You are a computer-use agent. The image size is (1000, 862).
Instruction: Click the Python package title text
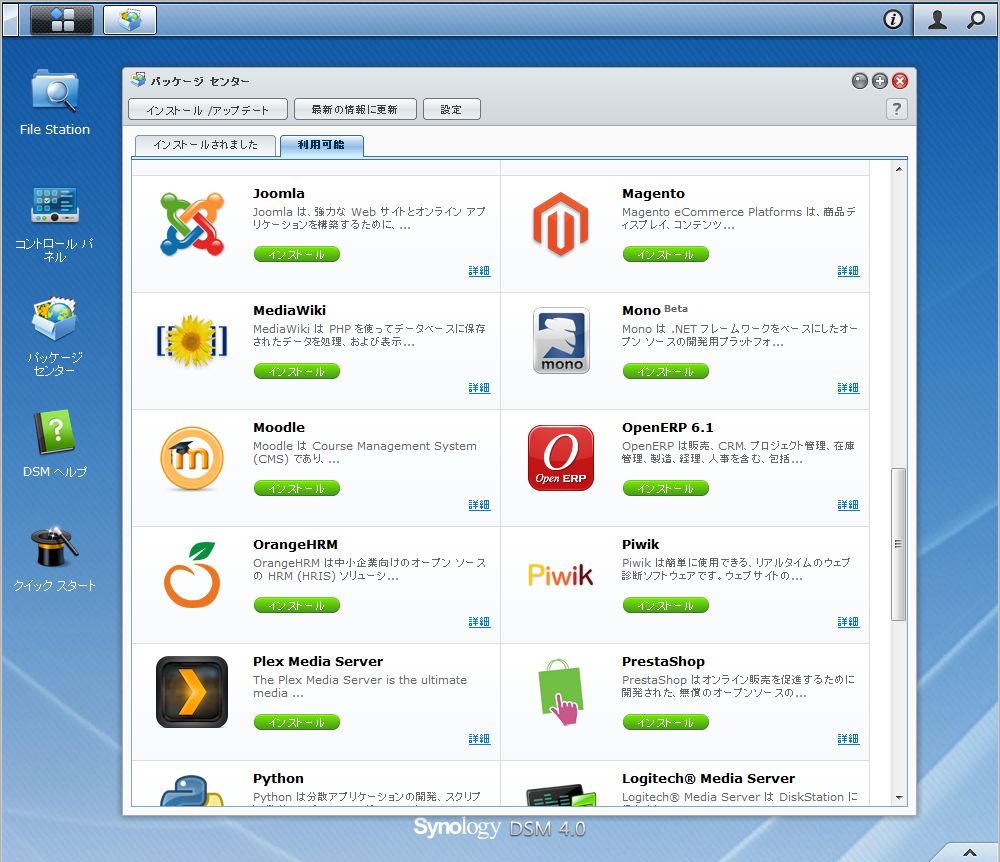pyautogui.click(x=278, y=778)
